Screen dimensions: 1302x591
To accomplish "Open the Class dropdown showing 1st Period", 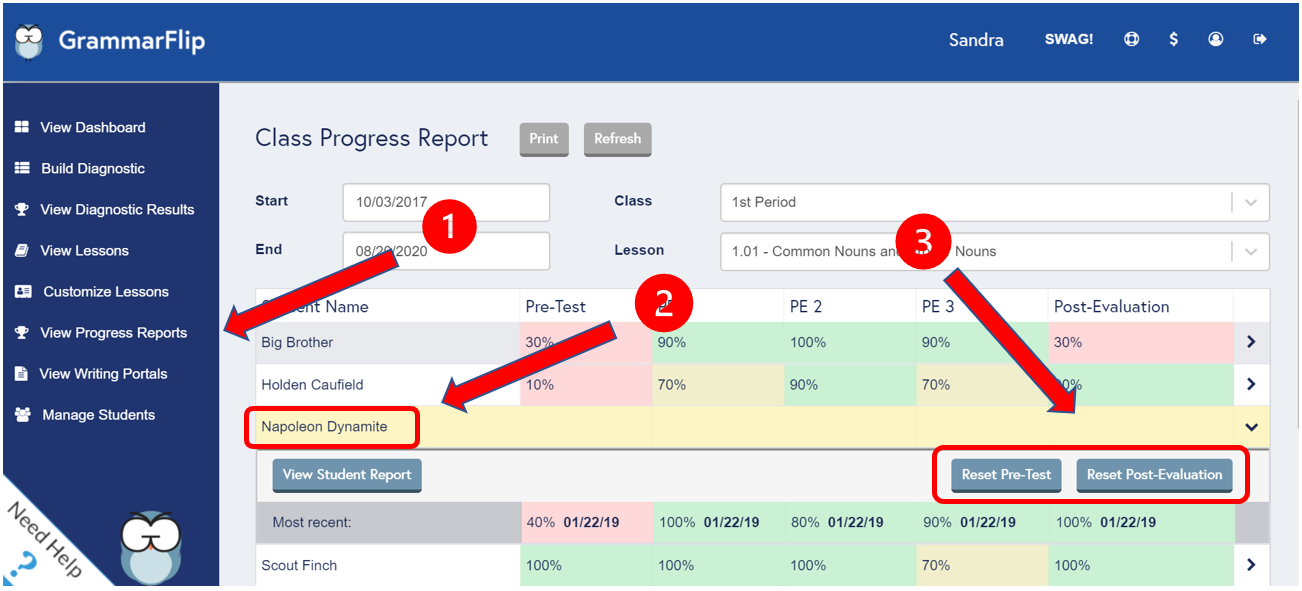I will 994,202.
